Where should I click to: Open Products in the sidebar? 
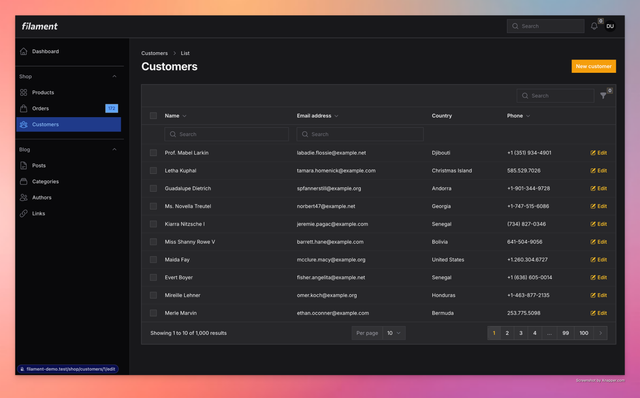click(x=69, y=93)
